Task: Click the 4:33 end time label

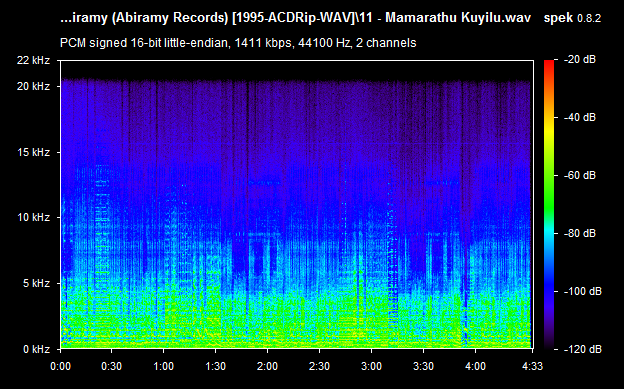Action: 532,366
